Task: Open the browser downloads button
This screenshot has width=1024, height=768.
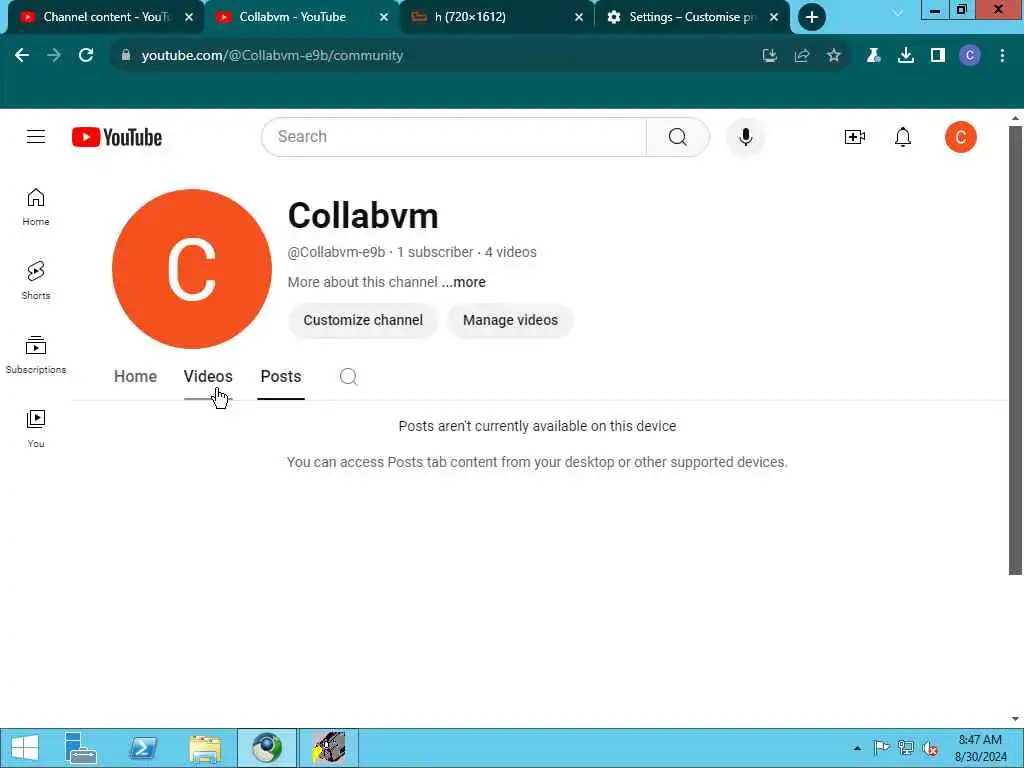Action: [906, 56]
